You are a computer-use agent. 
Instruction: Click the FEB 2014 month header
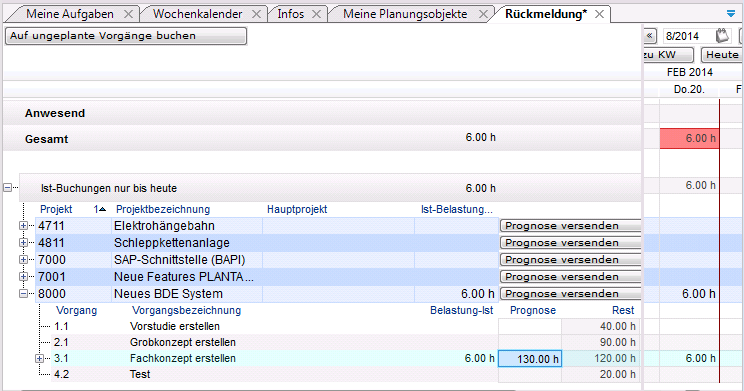[690, 72]
